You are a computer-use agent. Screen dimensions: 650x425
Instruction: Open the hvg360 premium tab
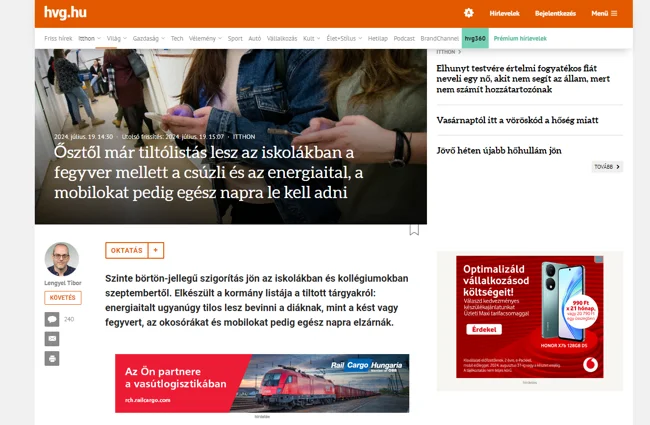click(475, 38)
